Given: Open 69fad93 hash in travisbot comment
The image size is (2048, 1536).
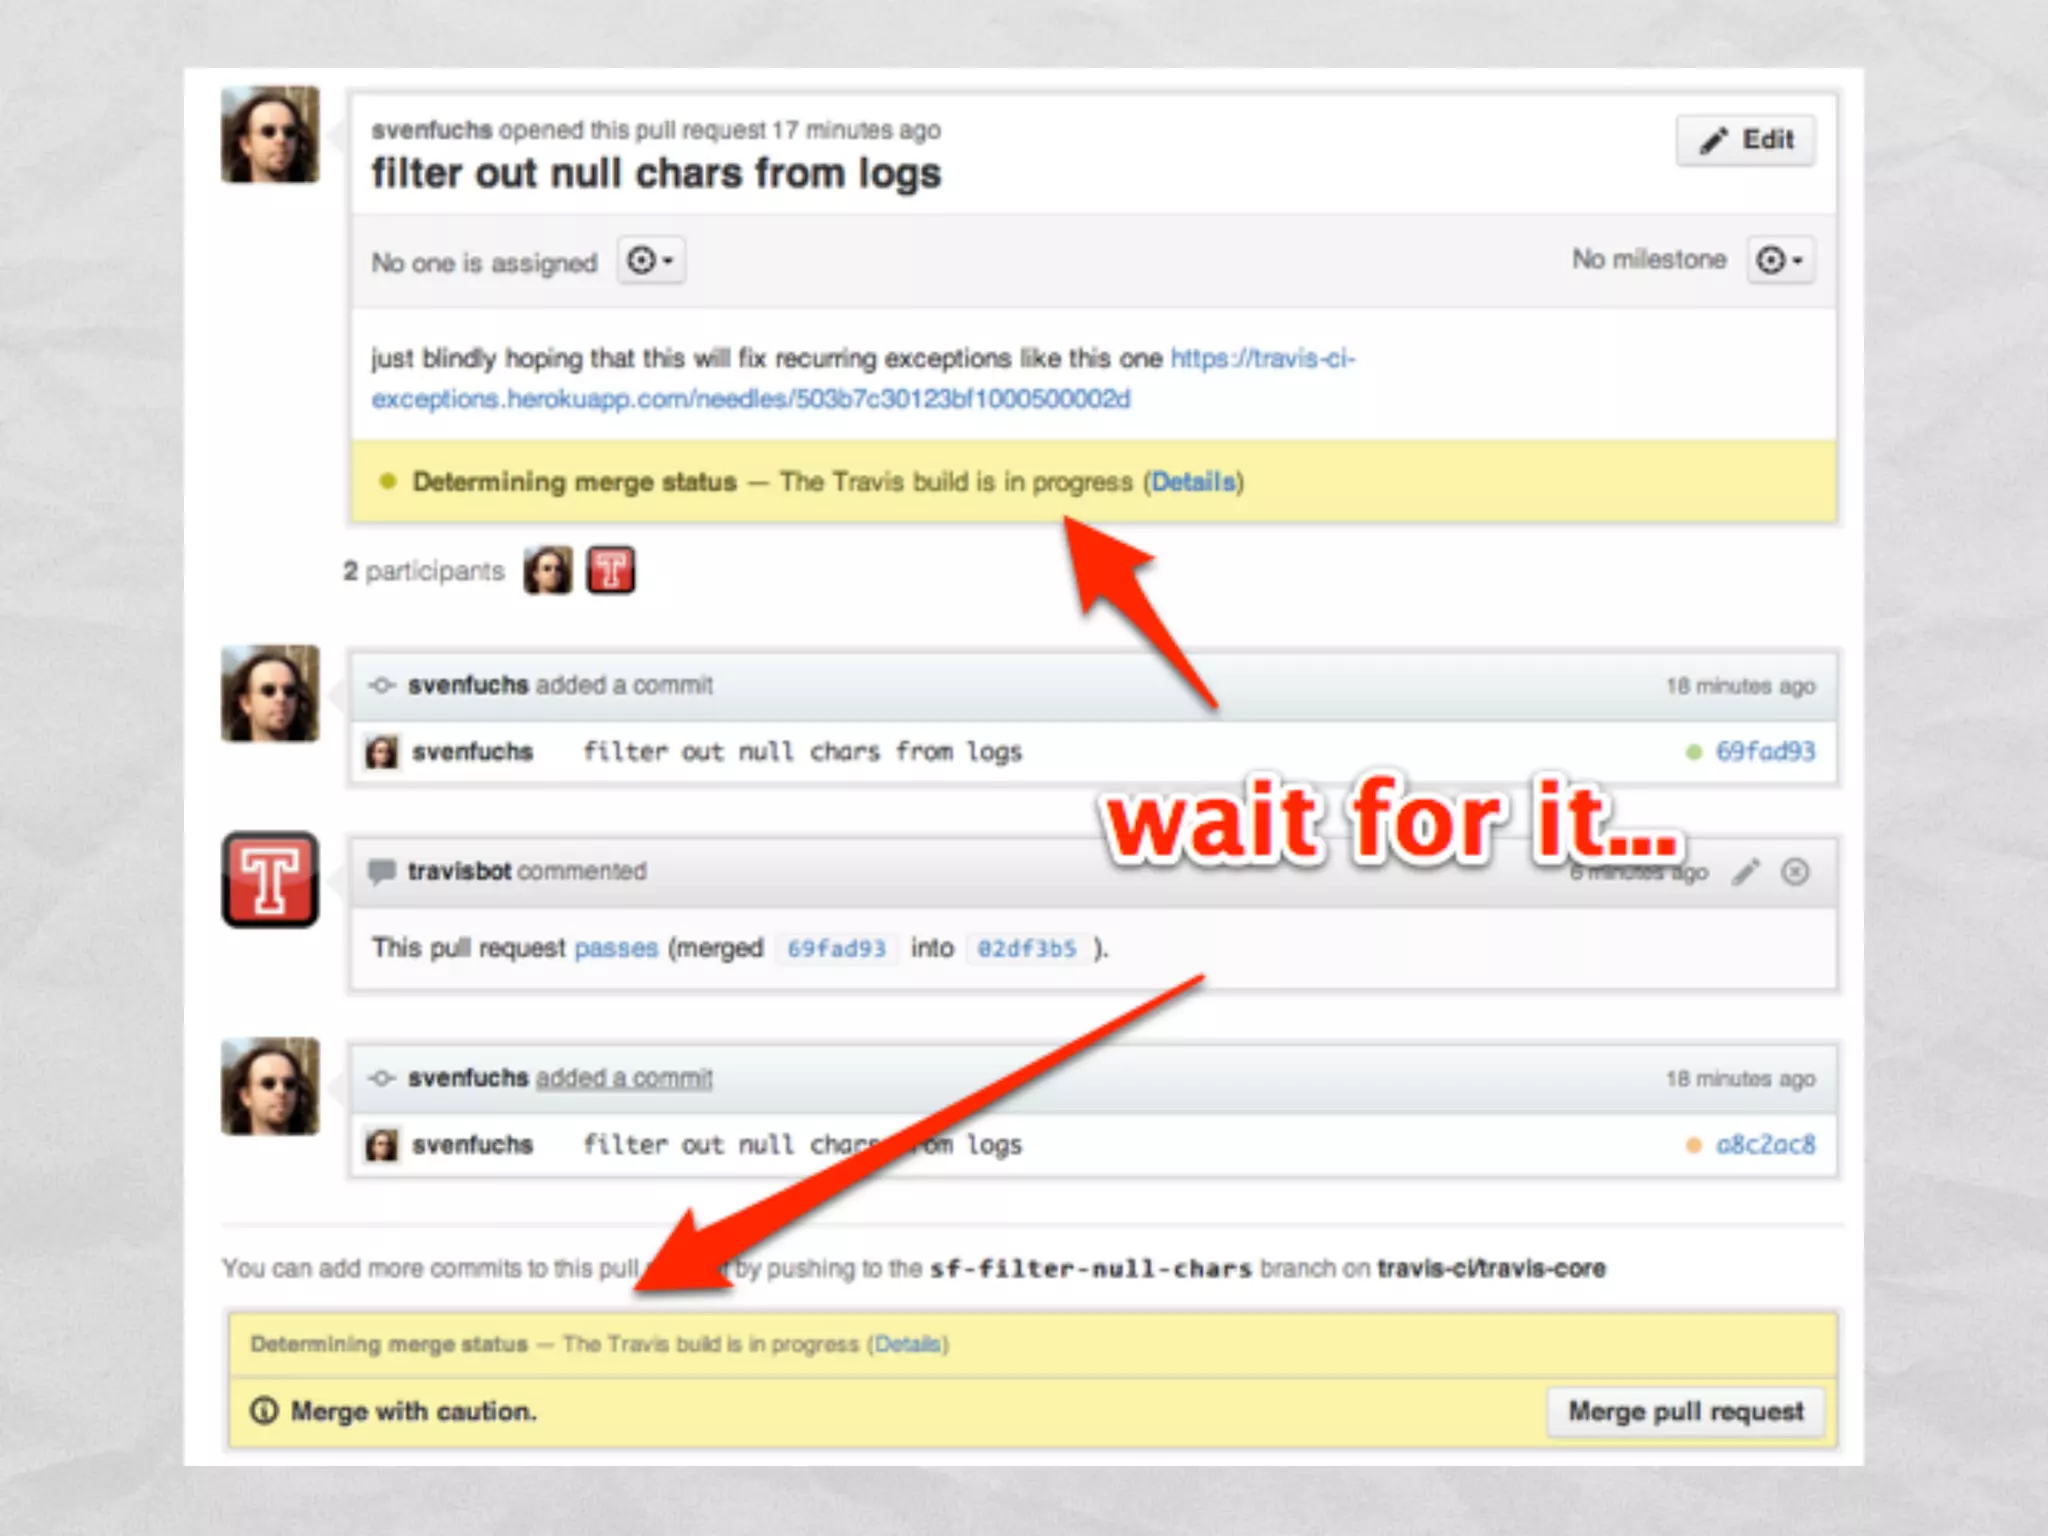Looking at the screenshot, I should [x=836, y=948].
